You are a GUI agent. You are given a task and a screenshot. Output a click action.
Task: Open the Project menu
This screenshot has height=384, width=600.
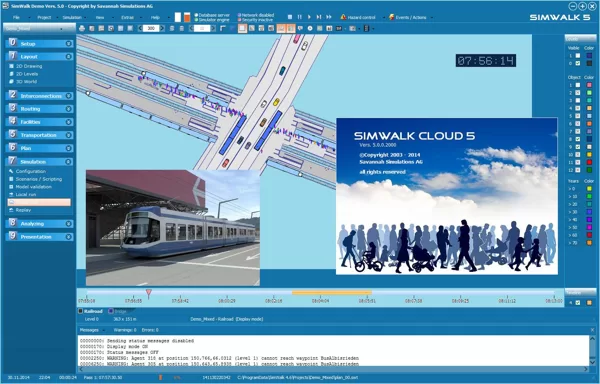click(44, 18)
